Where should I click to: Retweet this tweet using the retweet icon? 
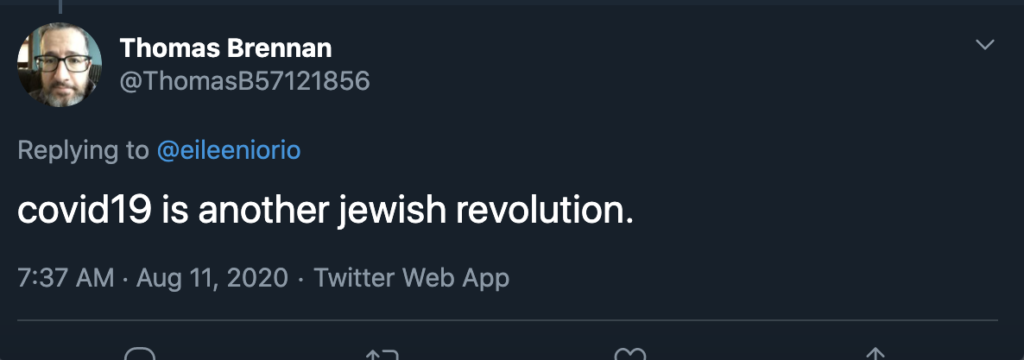[383, 355]
